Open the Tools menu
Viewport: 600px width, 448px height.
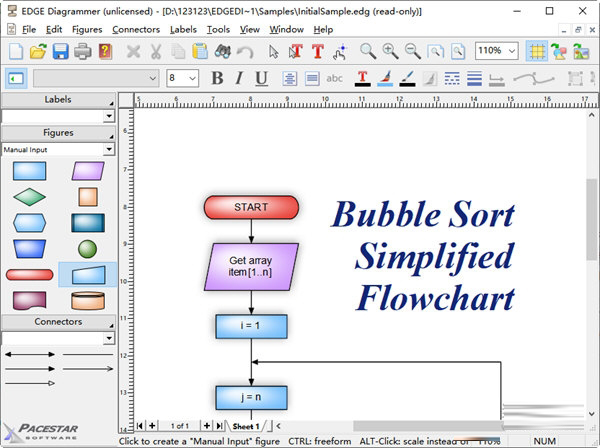(218, 29)
